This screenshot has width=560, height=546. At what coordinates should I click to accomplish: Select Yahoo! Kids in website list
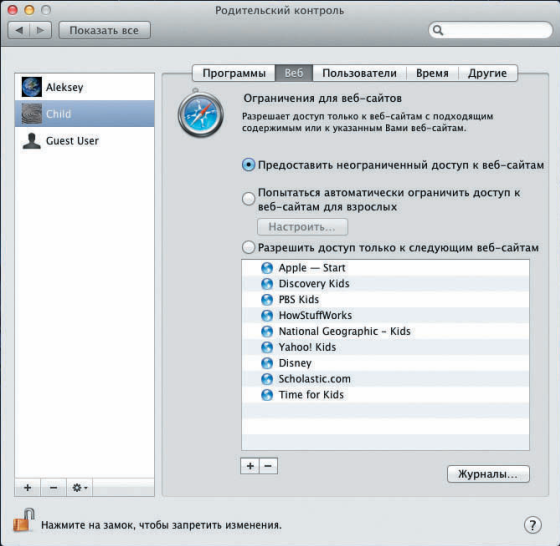[385, 347]
